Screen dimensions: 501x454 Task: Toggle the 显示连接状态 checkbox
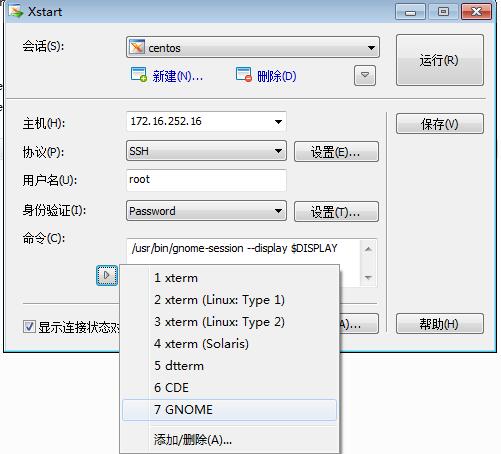29,327
